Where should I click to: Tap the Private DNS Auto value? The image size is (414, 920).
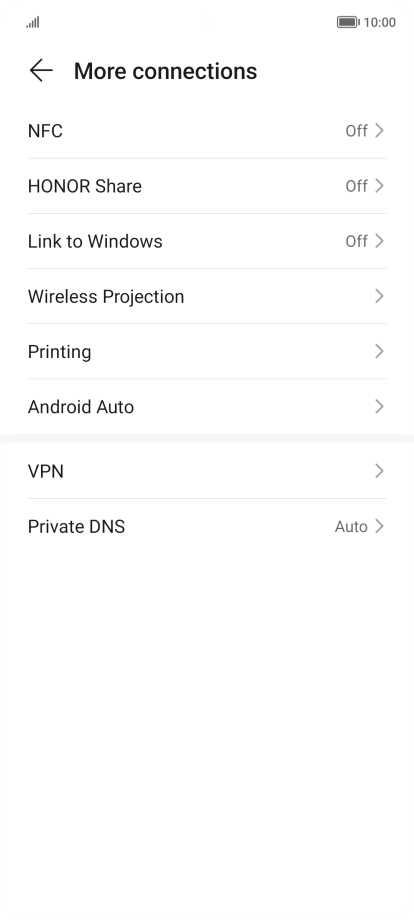(351, 526)
